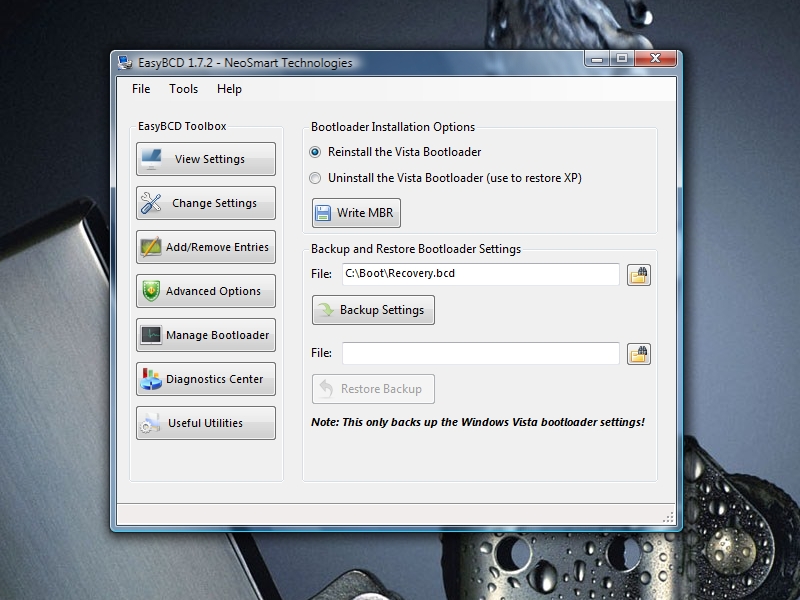The width and height of the screenshot is (800, 600).
Task: Maximize the EasyBCD window
Action: [x=621, y=59]
